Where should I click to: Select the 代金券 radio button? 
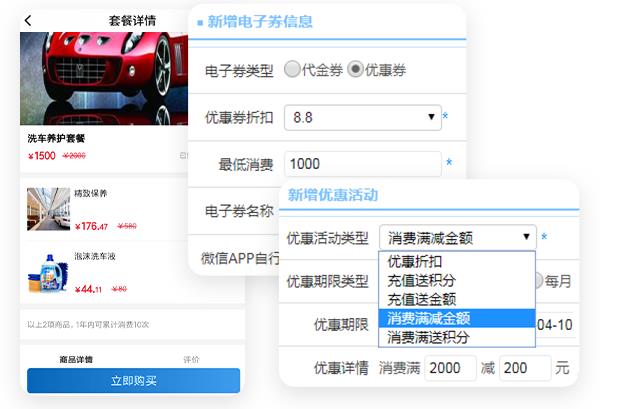(x=292, y=69)
